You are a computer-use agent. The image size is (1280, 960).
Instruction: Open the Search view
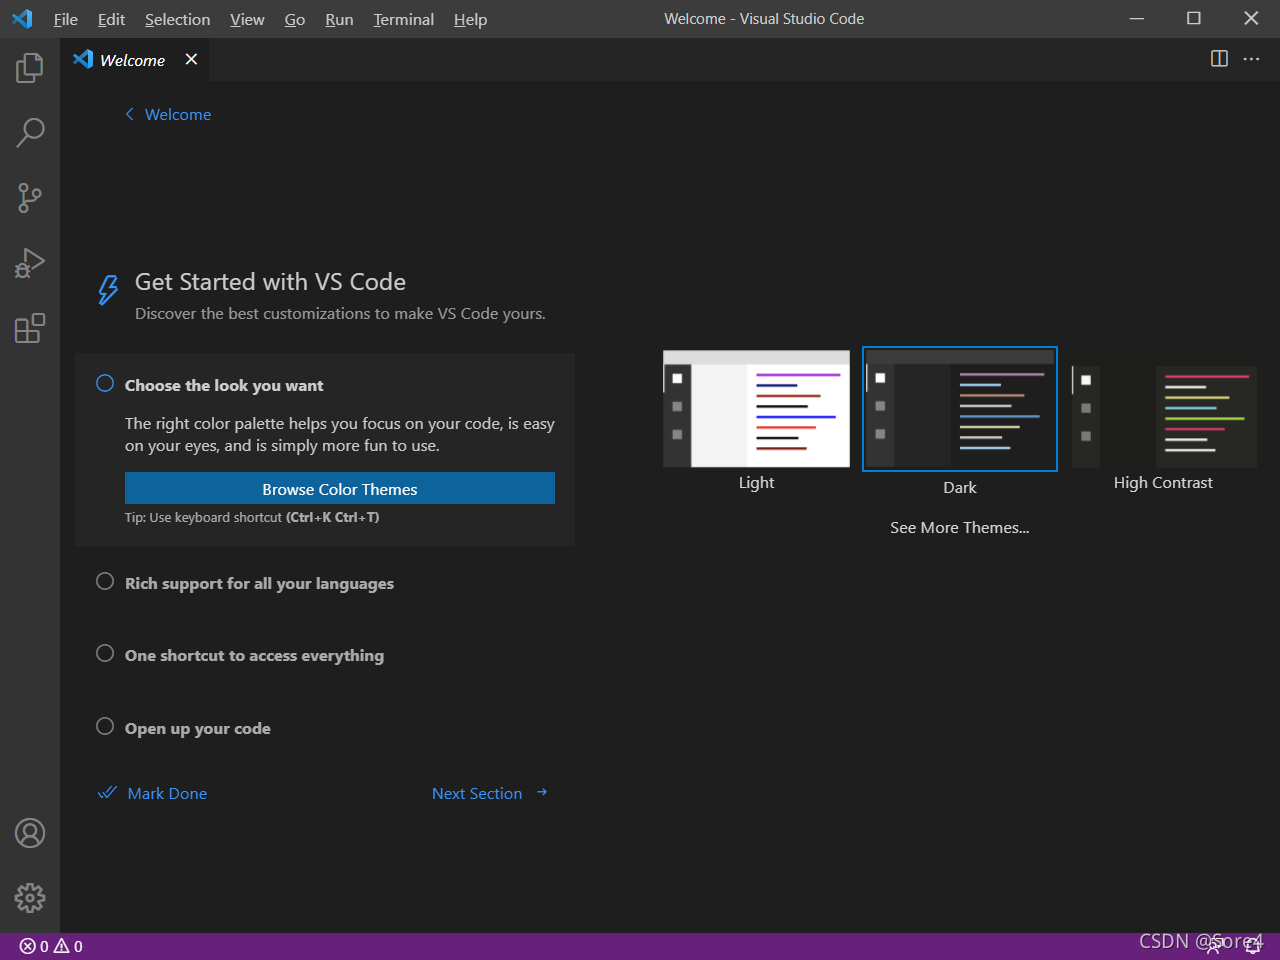[x=30, y=132]
